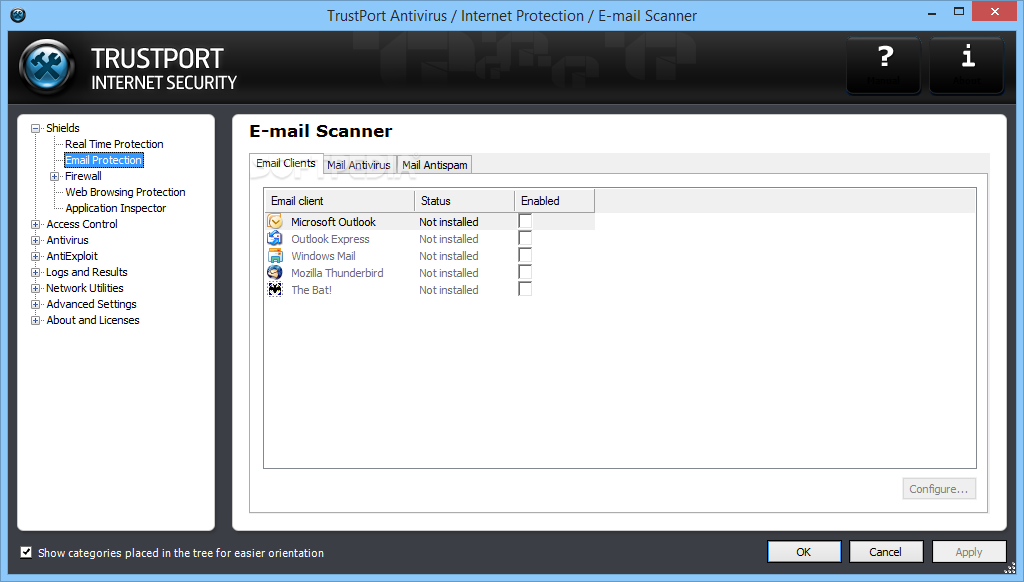The image size is (1024, 582).
Task: Switch to the Email Clients tab
Action: (286, 163)
